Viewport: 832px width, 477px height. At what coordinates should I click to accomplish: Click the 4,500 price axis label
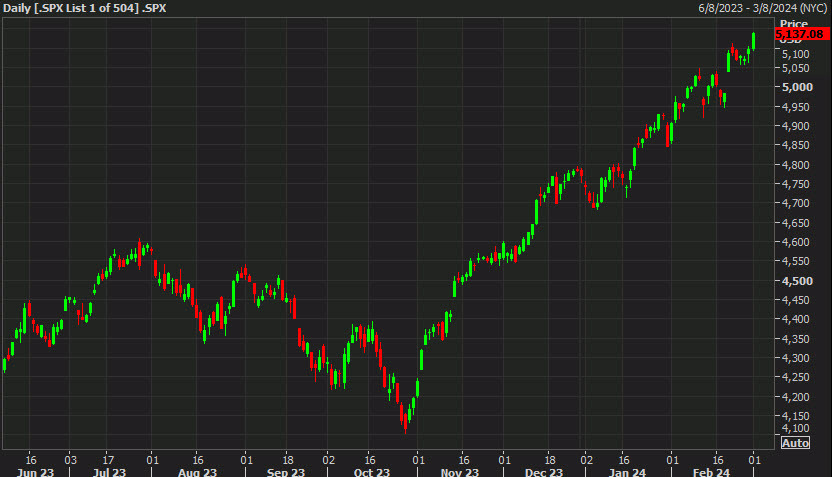click(x=797, y=281)
